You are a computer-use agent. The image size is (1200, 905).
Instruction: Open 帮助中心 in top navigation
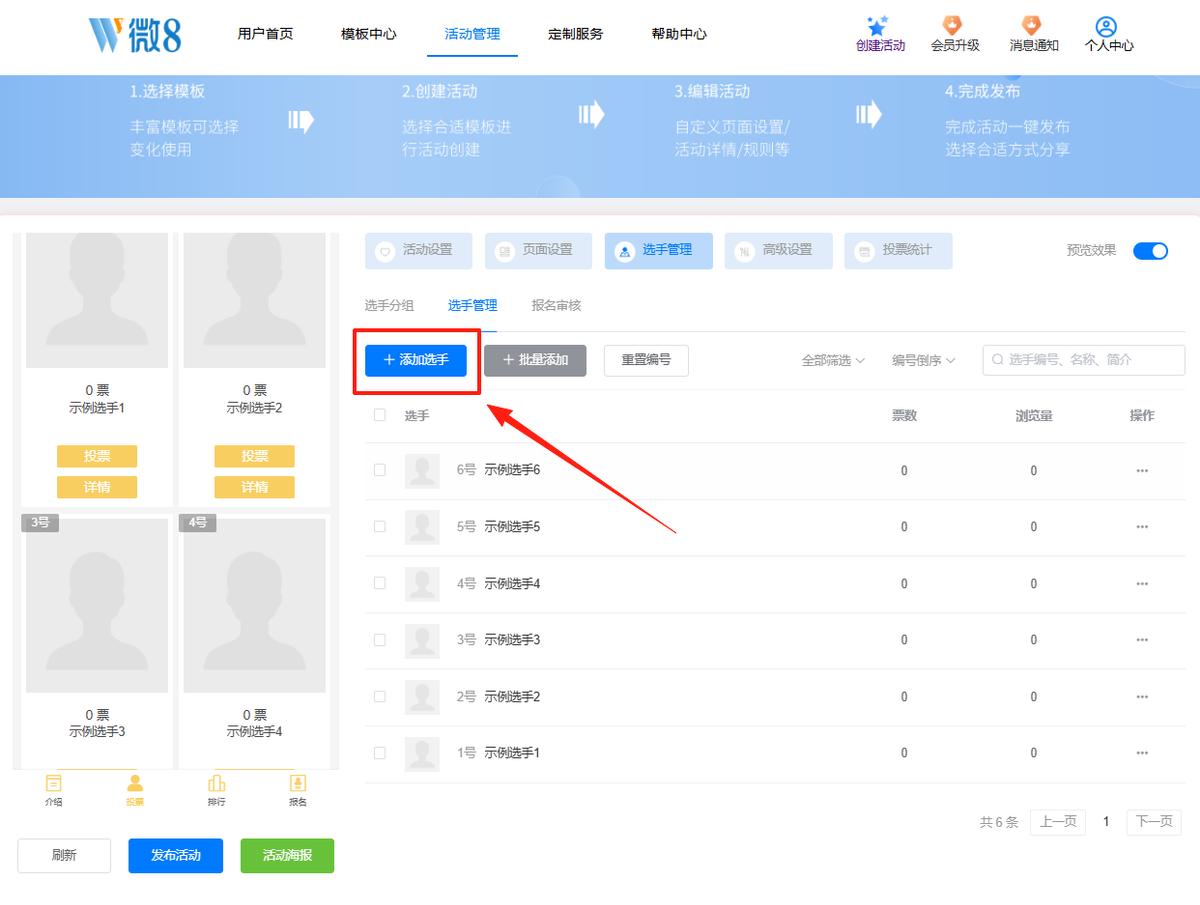[x=679, y=34]
